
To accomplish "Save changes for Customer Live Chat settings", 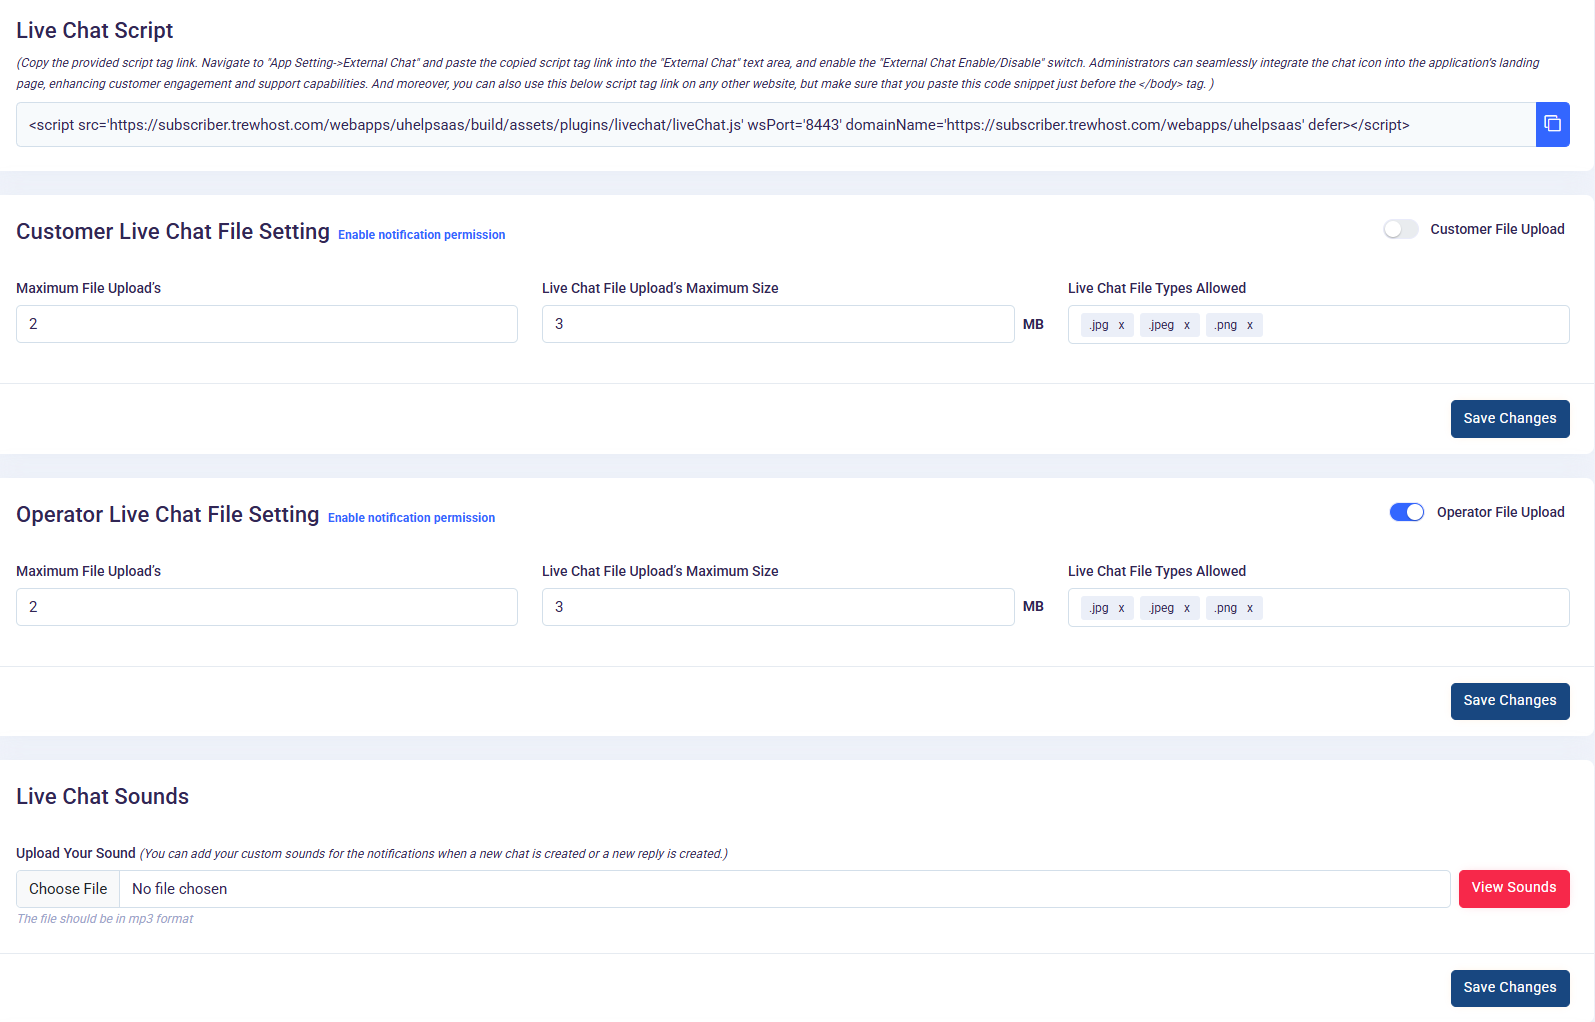I will tap(1509, 419).
